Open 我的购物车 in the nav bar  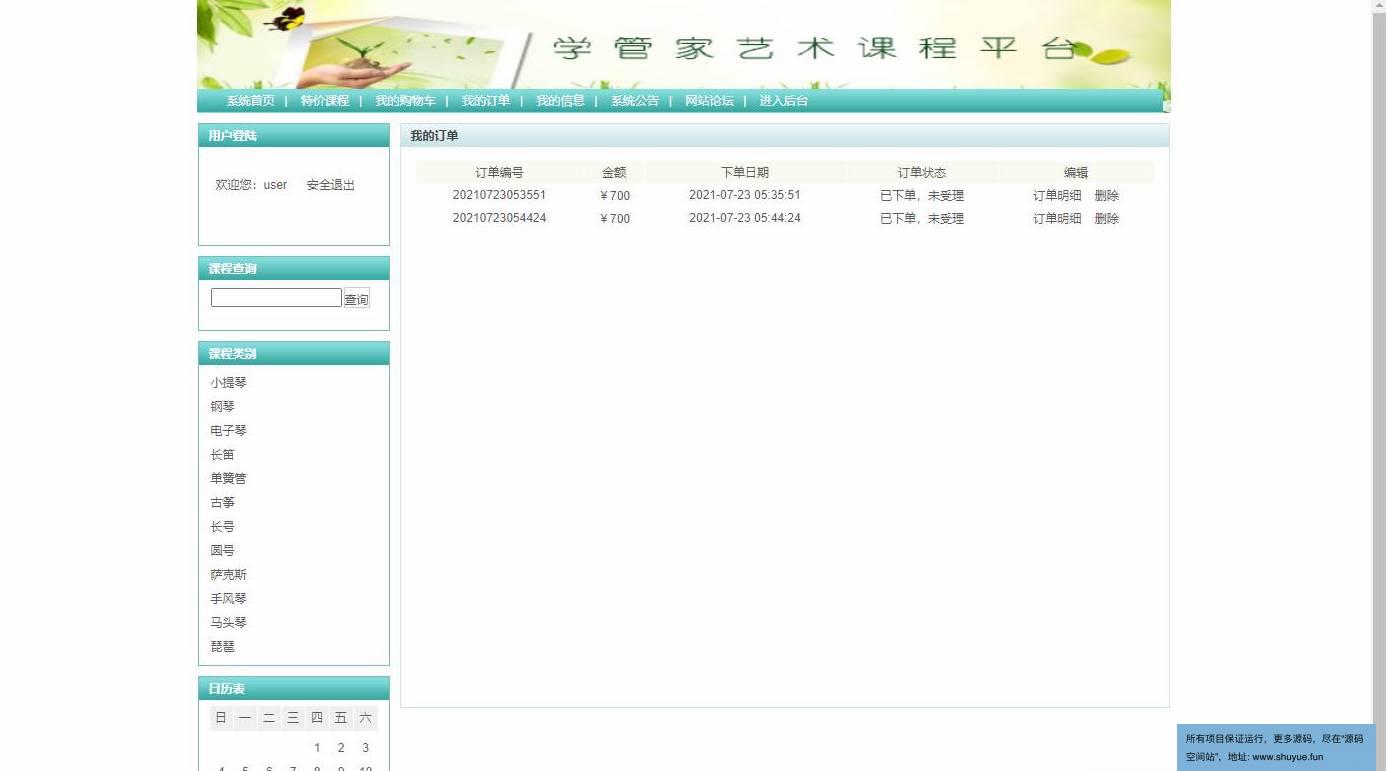pos(405,101)
